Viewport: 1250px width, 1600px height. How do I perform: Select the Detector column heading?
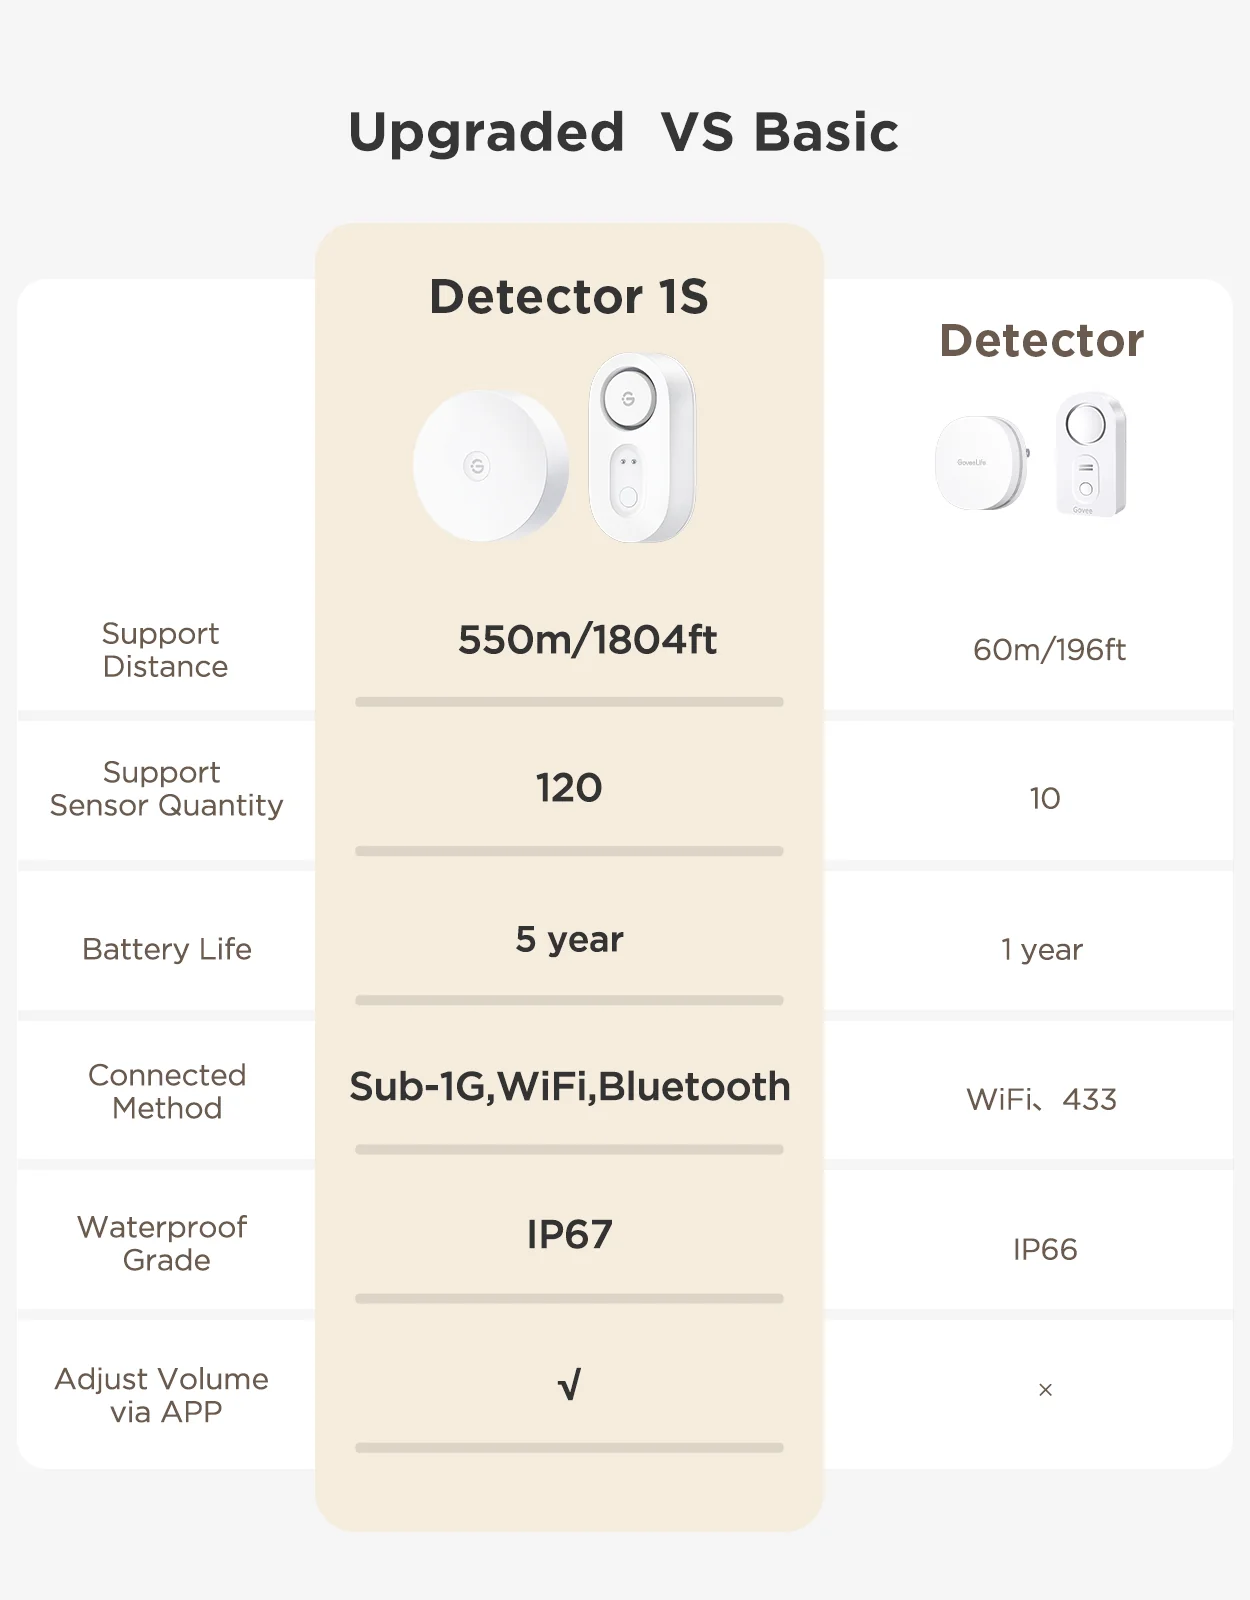click(1041, 341)
